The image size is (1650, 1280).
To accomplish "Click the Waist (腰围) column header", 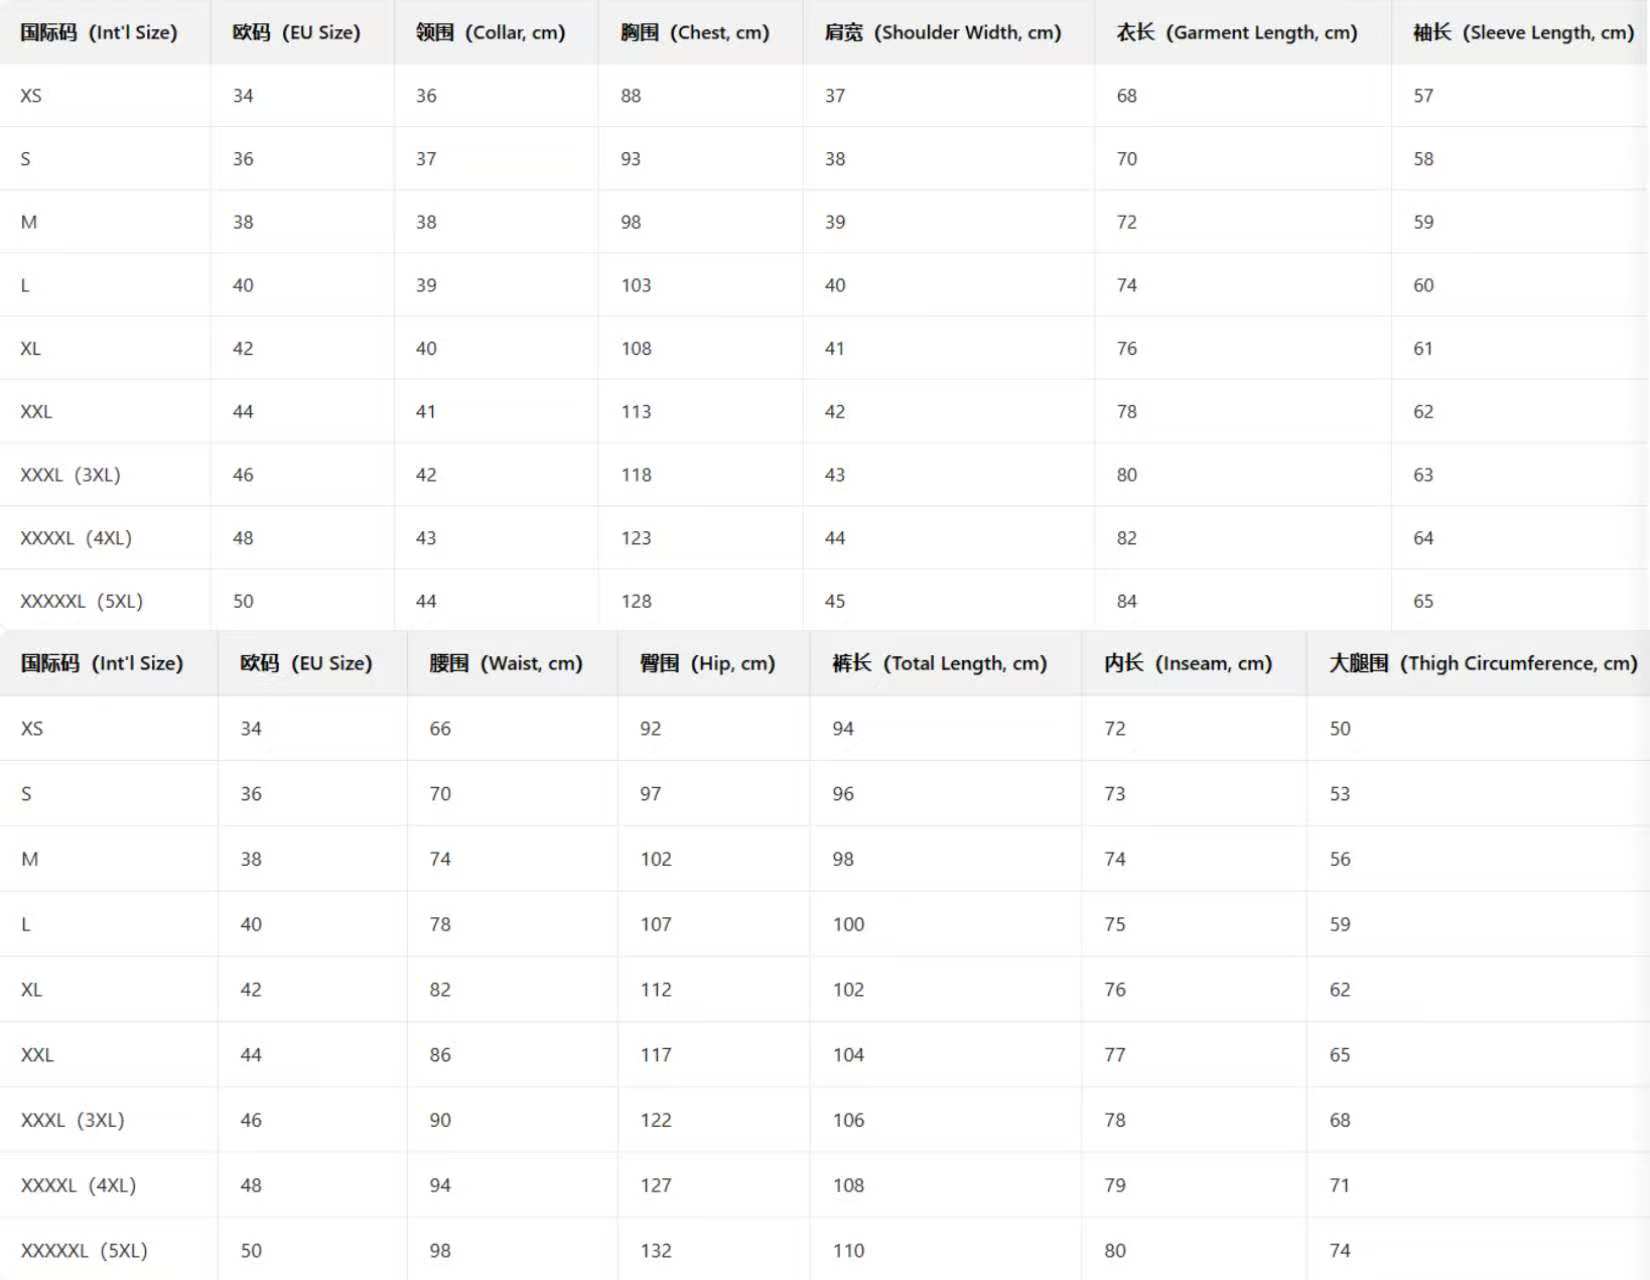I will [505, 663].
